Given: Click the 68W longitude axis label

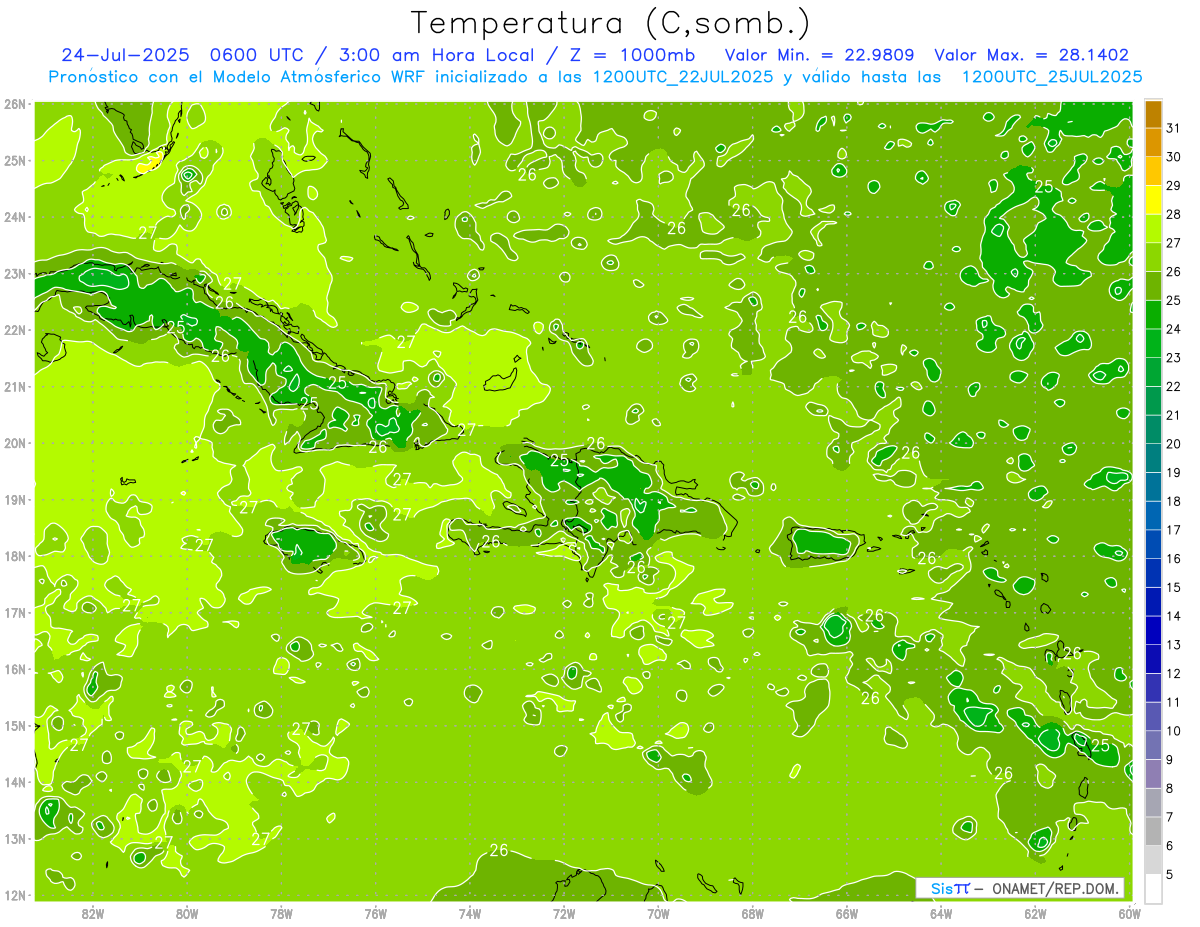Looking at the screenshot, I should [x=753, y=913].
